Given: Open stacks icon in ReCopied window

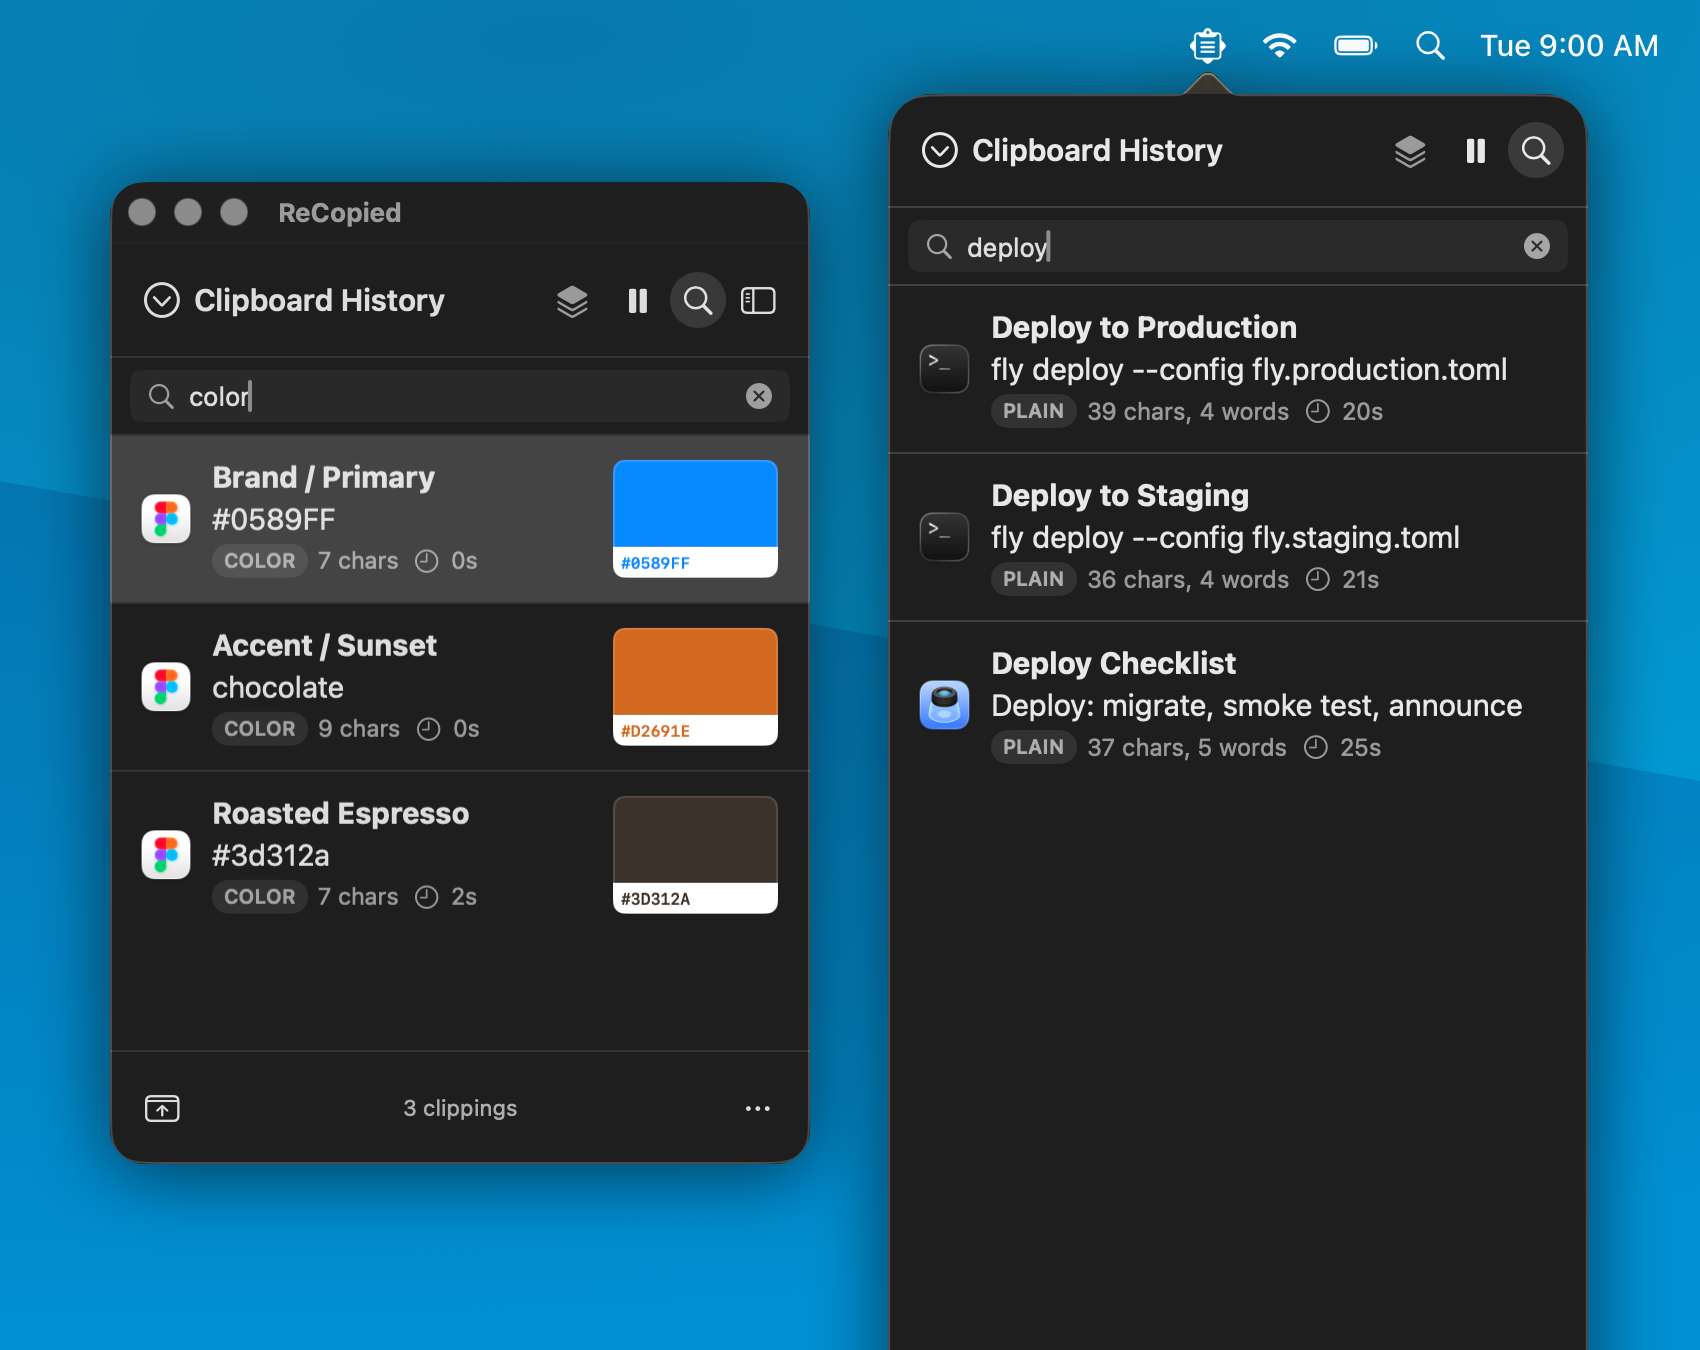Looking at the screenshot, I should (572, 300).
